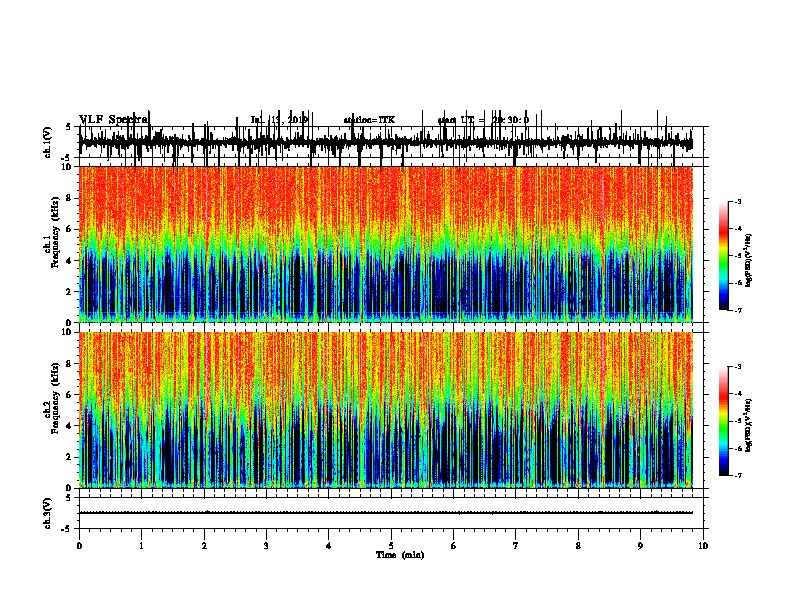This screenshot has height=612, width=792.
Task: Click the station=ITK label
Action: (x=369, y=120)
